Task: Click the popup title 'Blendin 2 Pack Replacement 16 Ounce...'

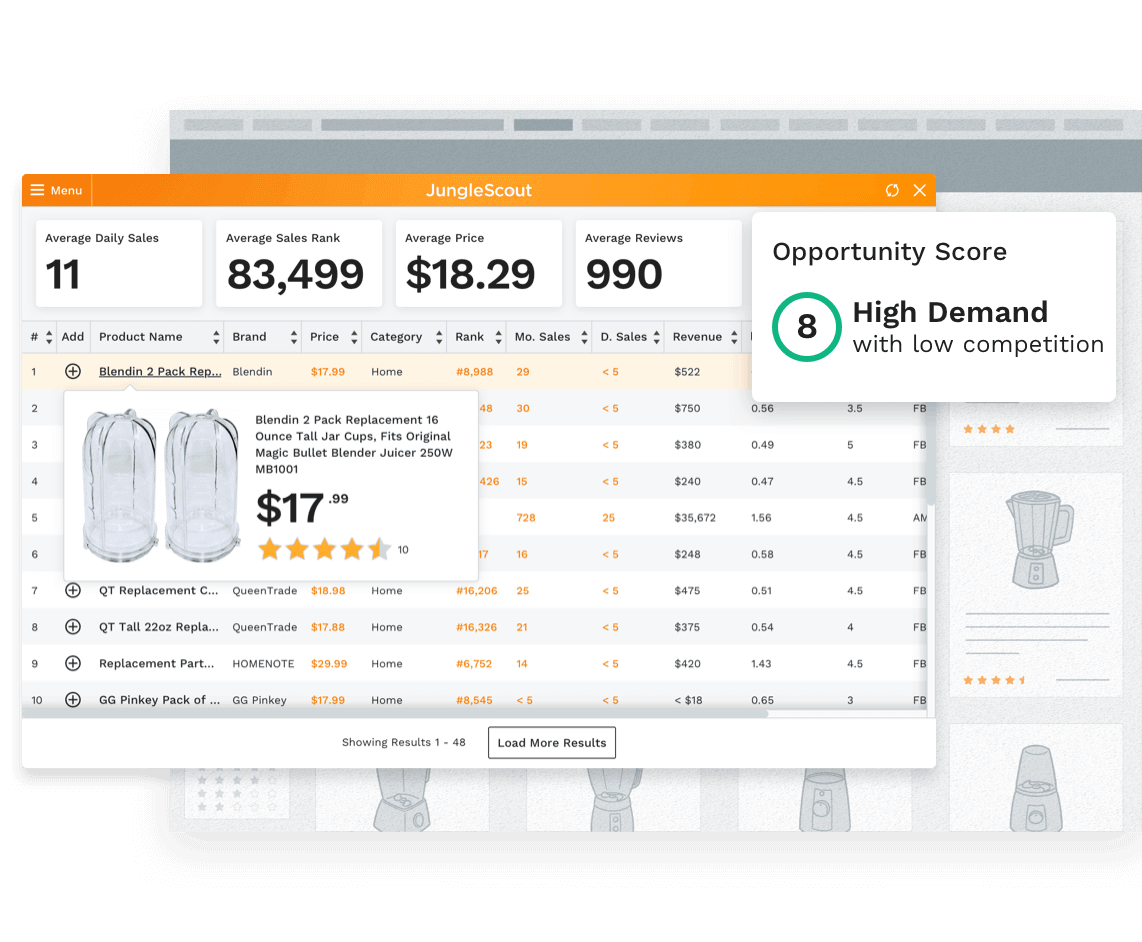Action: (354, 444)
